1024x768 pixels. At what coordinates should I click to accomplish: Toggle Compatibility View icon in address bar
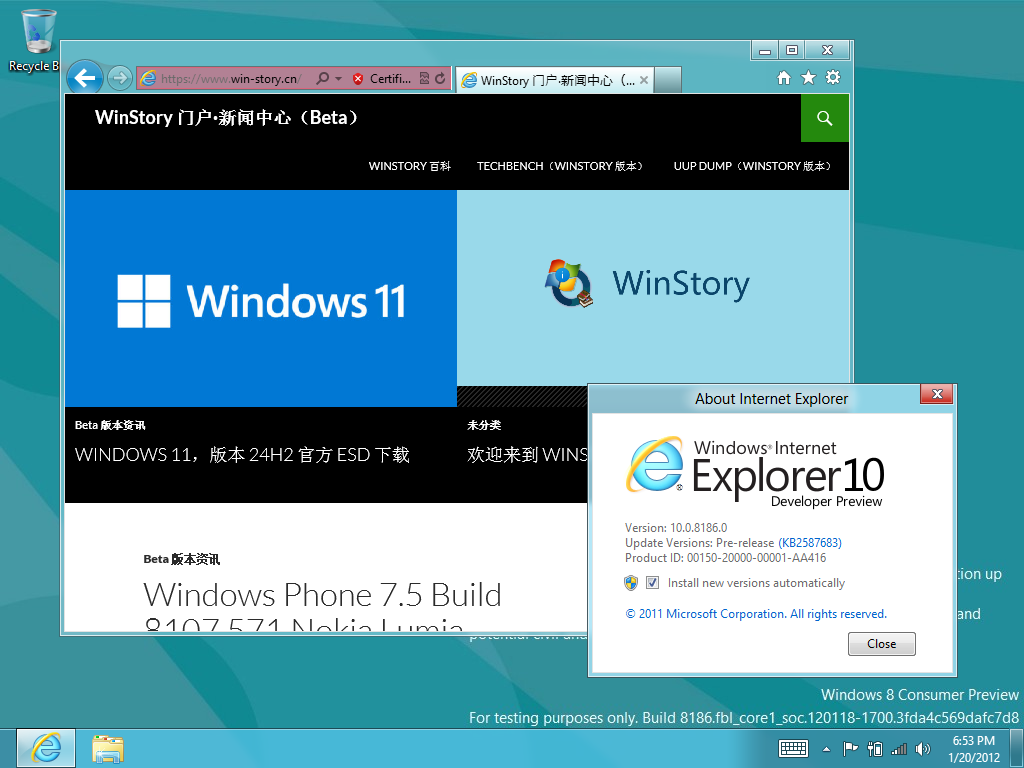pos(424,78)
